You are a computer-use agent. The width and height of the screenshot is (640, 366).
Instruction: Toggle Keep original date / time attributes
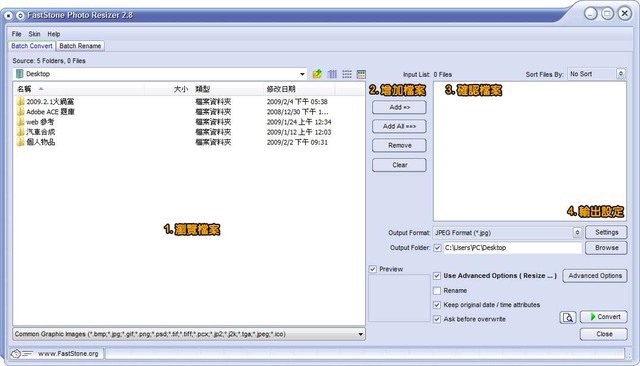point(437,305)
